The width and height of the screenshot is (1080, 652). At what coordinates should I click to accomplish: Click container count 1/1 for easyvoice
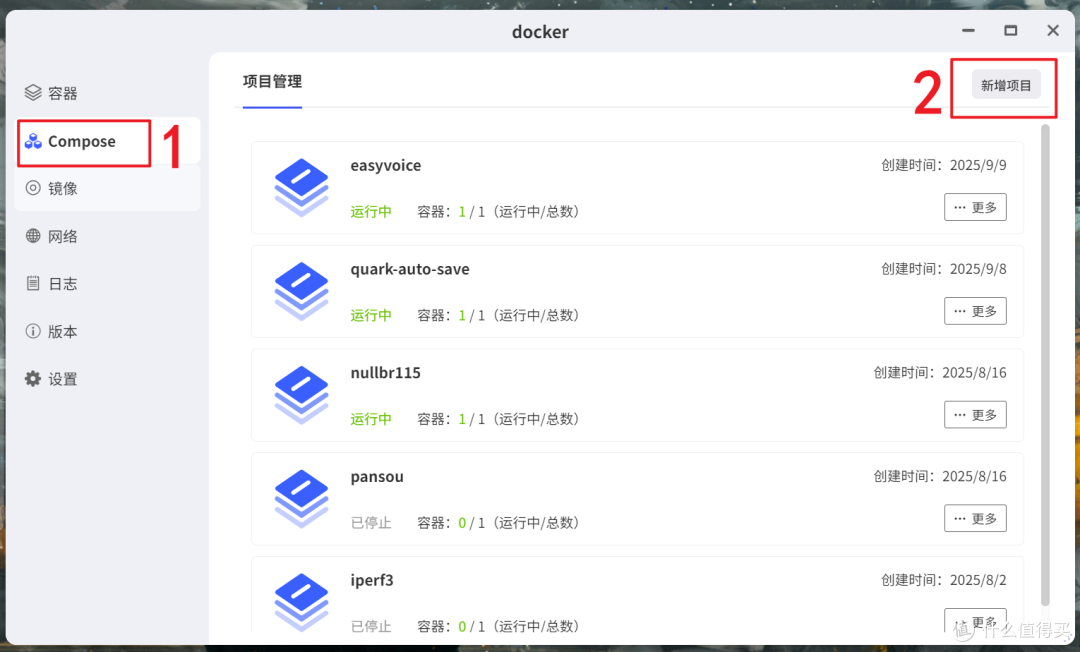[x=472, y=211]
